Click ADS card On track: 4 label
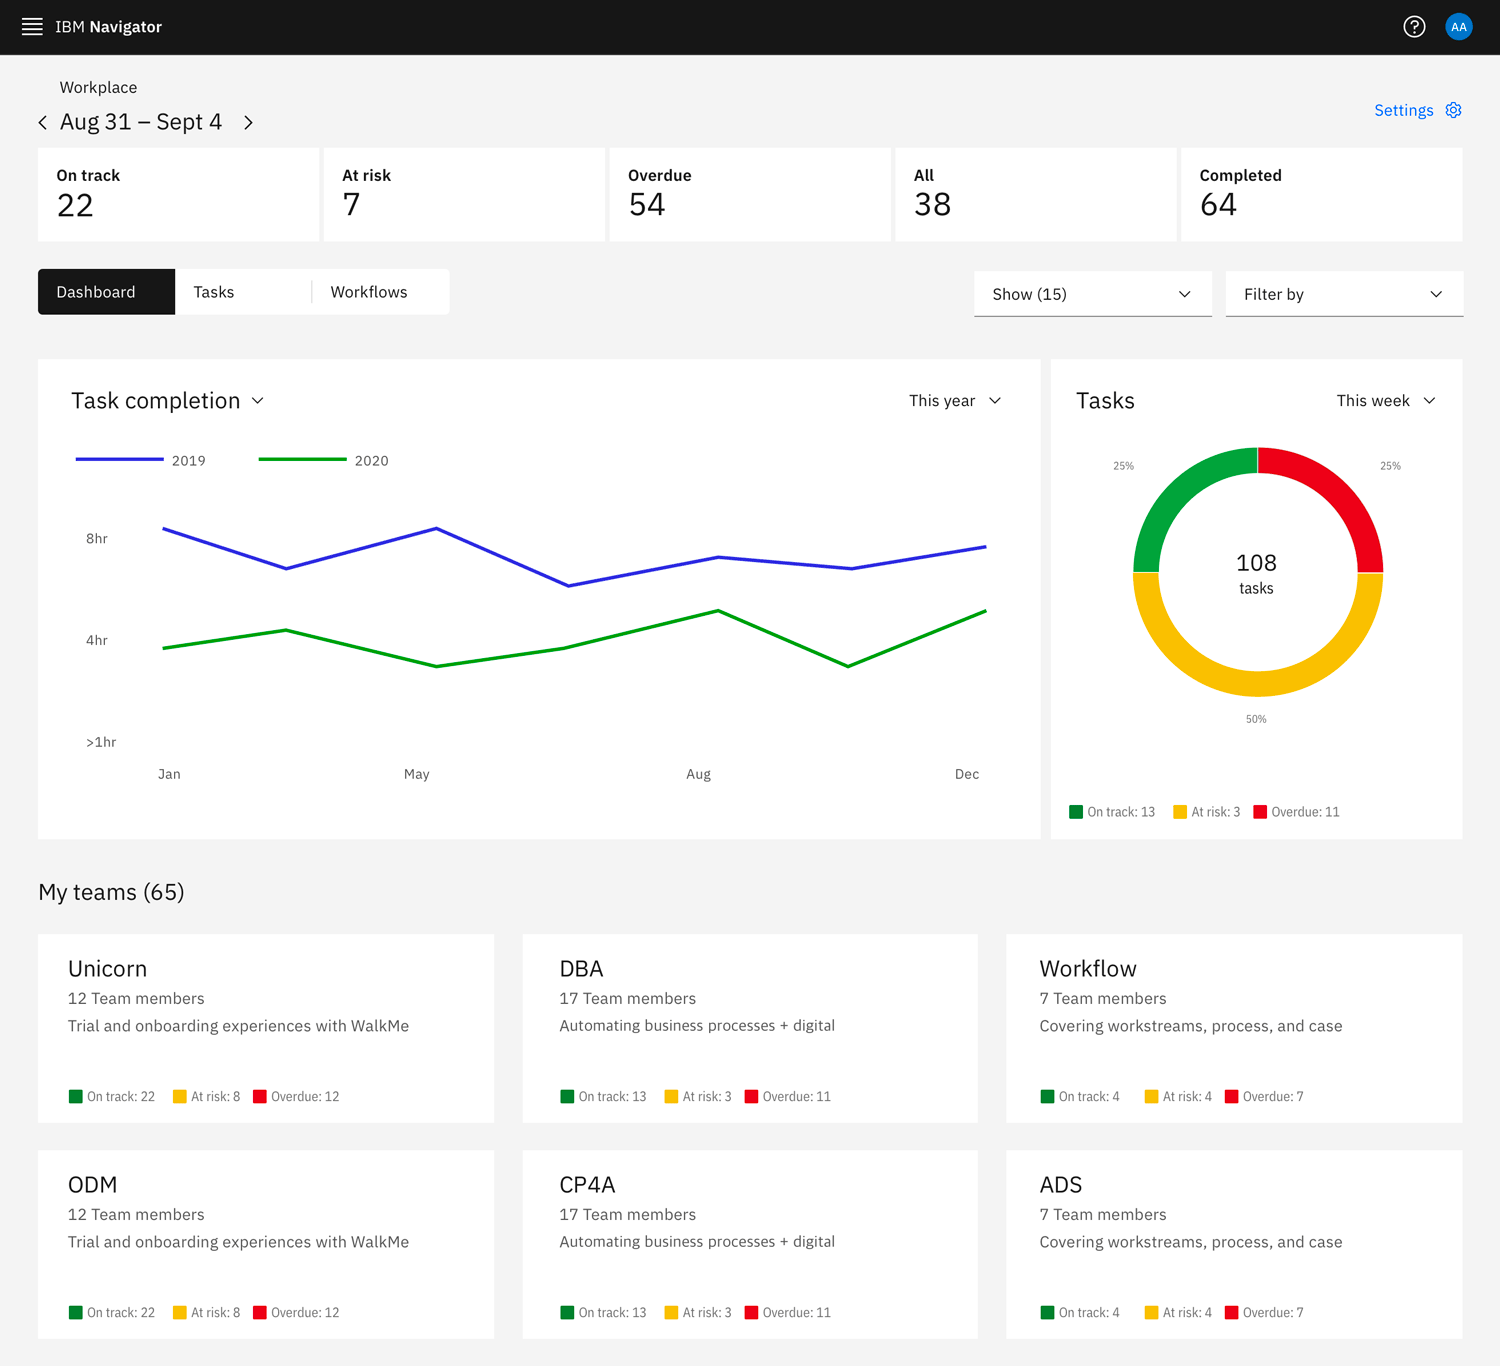Image resolution: width=1500 pixels, height=1366 pixels. point(1089,1313)
